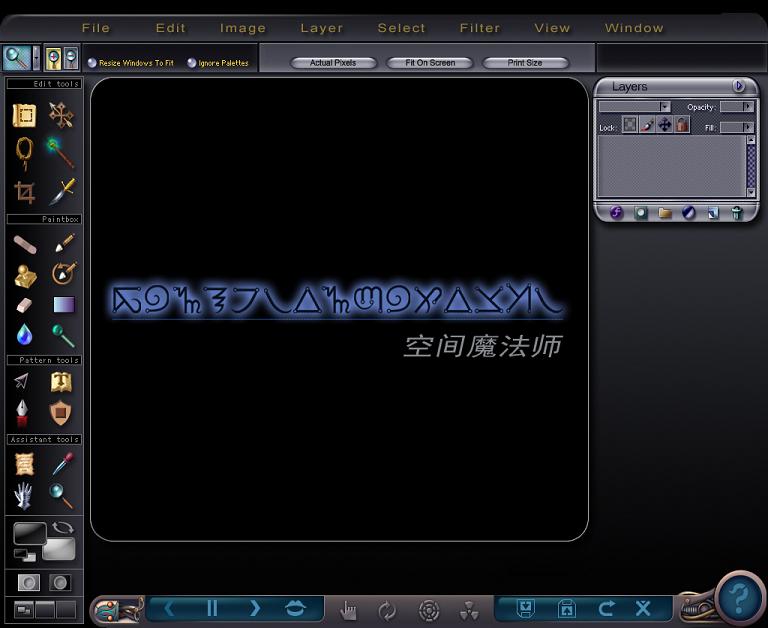This screenshot has height=628, width=768.
Task: Toggle lock image pixels brush
Action: click(x=647, y=124)
